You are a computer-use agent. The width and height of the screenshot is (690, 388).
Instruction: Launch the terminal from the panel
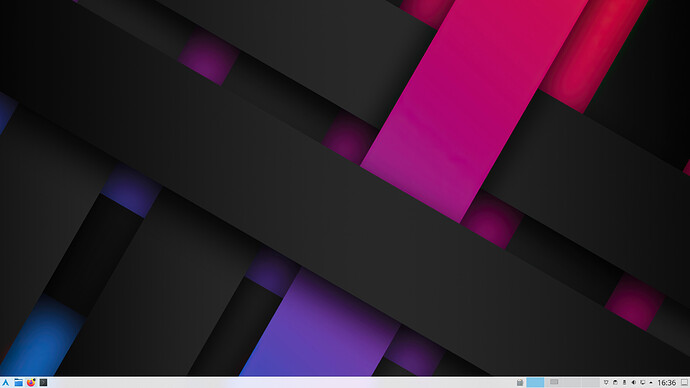(x=43, y=382)
